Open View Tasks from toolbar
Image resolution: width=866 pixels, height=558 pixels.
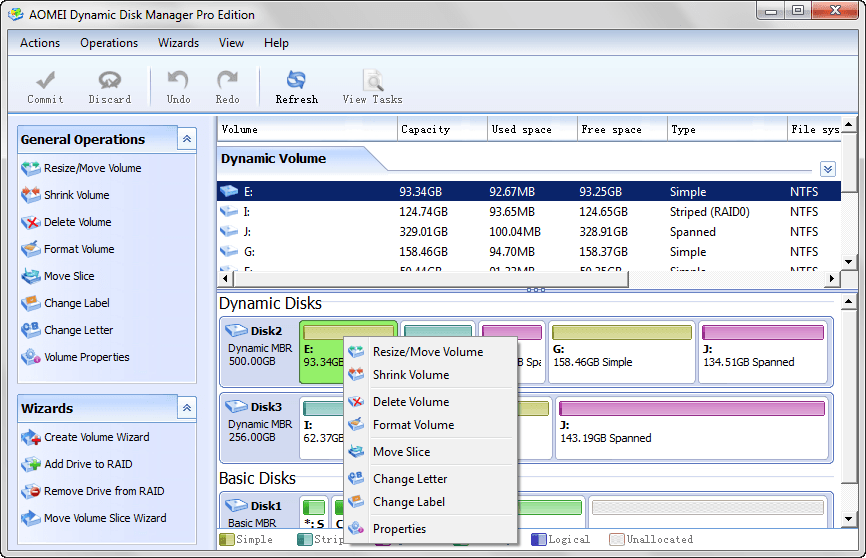pos(372,81)
